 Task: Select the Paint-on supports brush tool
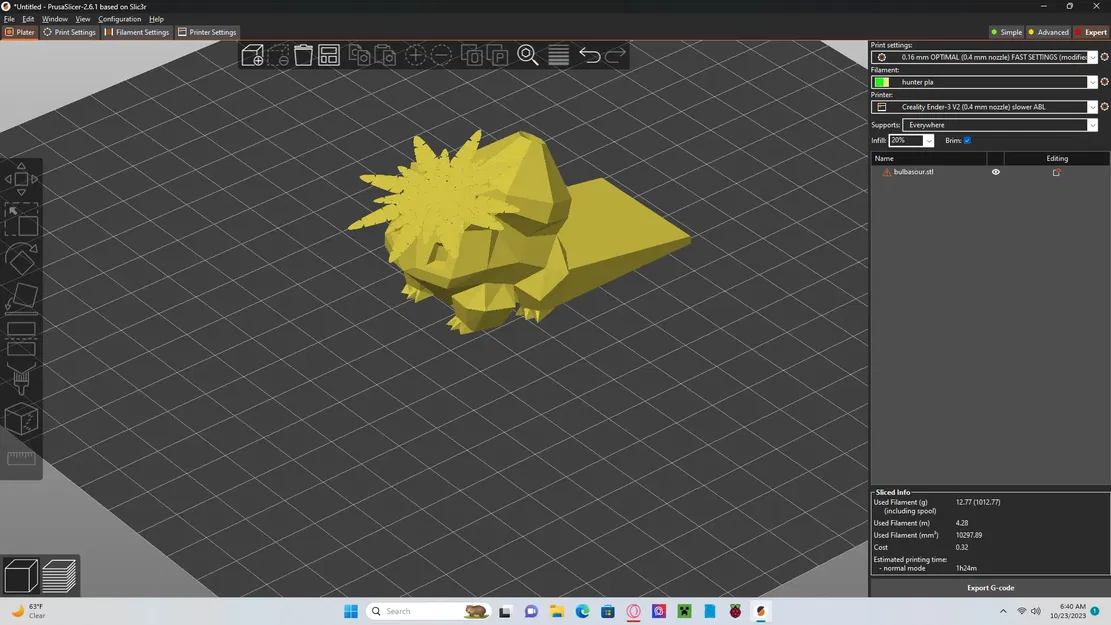click(21, 379)
